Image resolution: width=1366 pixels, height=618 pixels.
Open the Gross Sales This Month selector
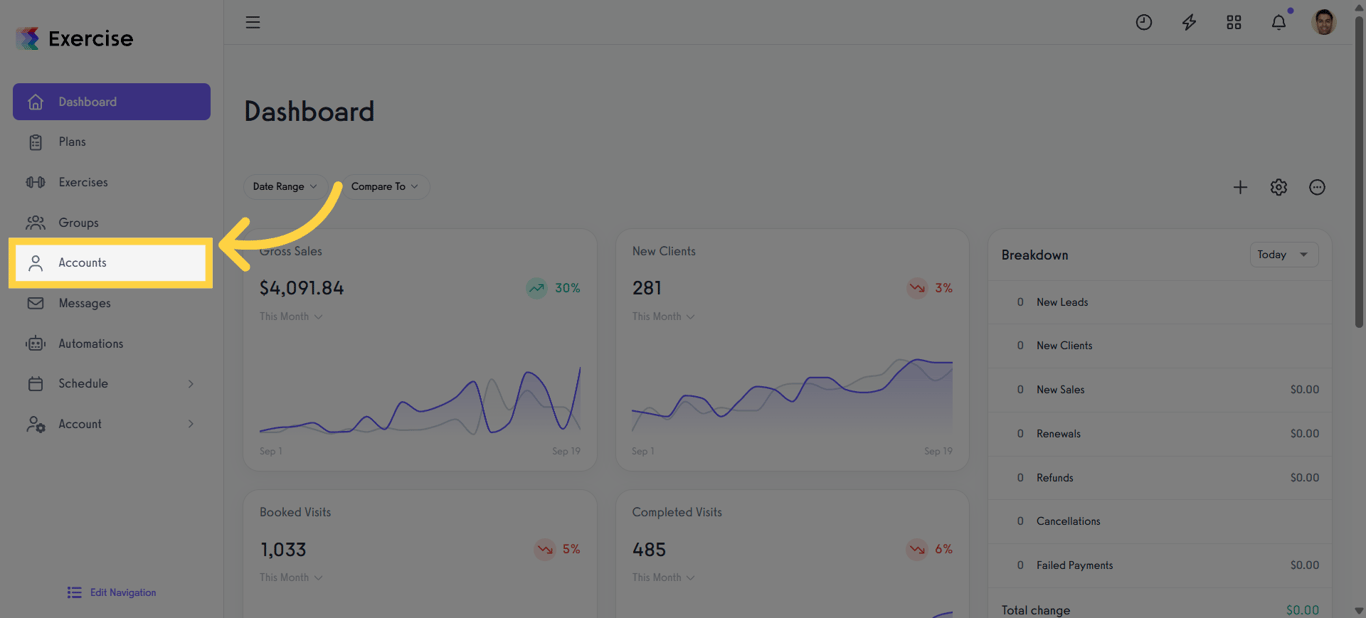pos(290,316)
